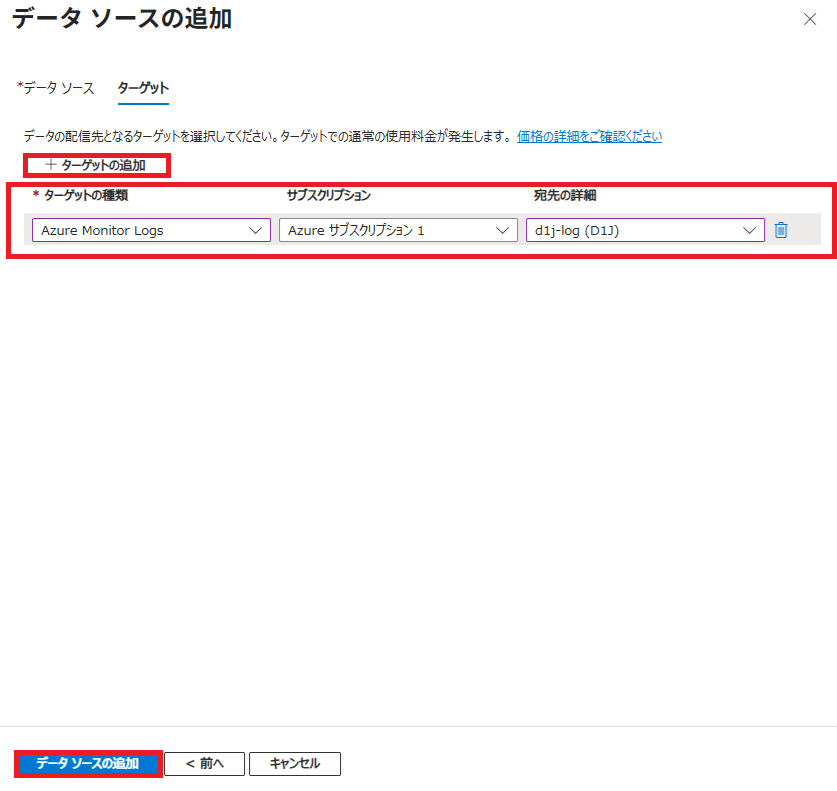This screenshot has height=791, width=837.
Task: Click the サブスクリプション column label
Action: pos(328,195)
